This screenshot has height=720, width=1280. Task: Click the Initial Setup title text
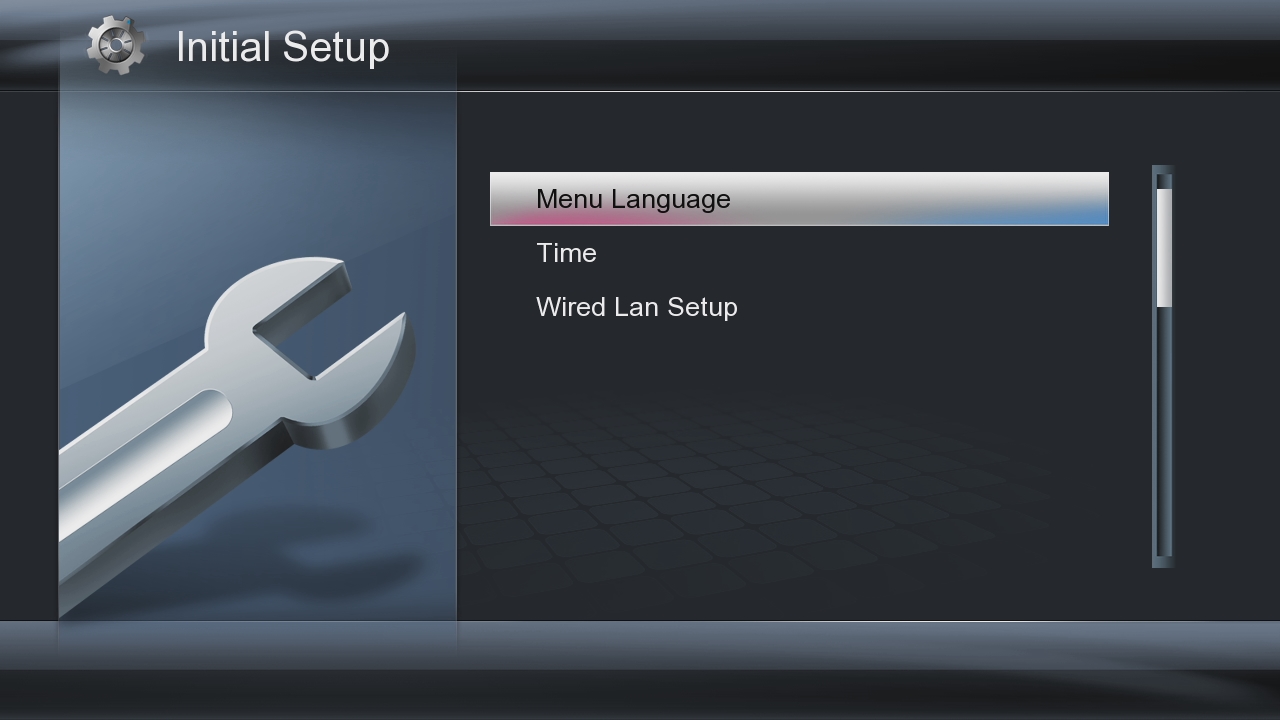(283, 47)
